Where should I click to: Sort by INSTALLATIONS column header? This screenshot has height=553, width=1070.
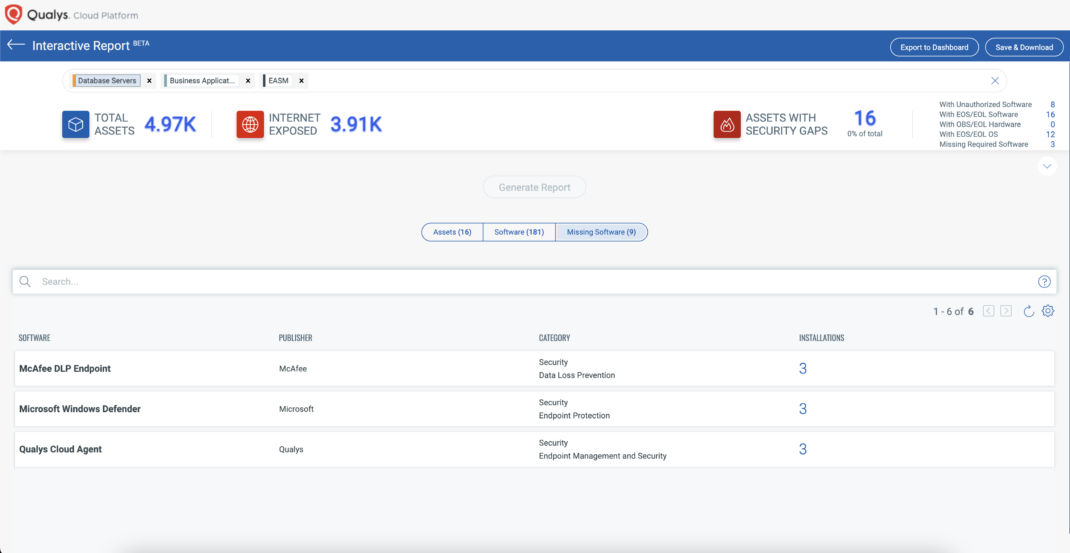822,338
